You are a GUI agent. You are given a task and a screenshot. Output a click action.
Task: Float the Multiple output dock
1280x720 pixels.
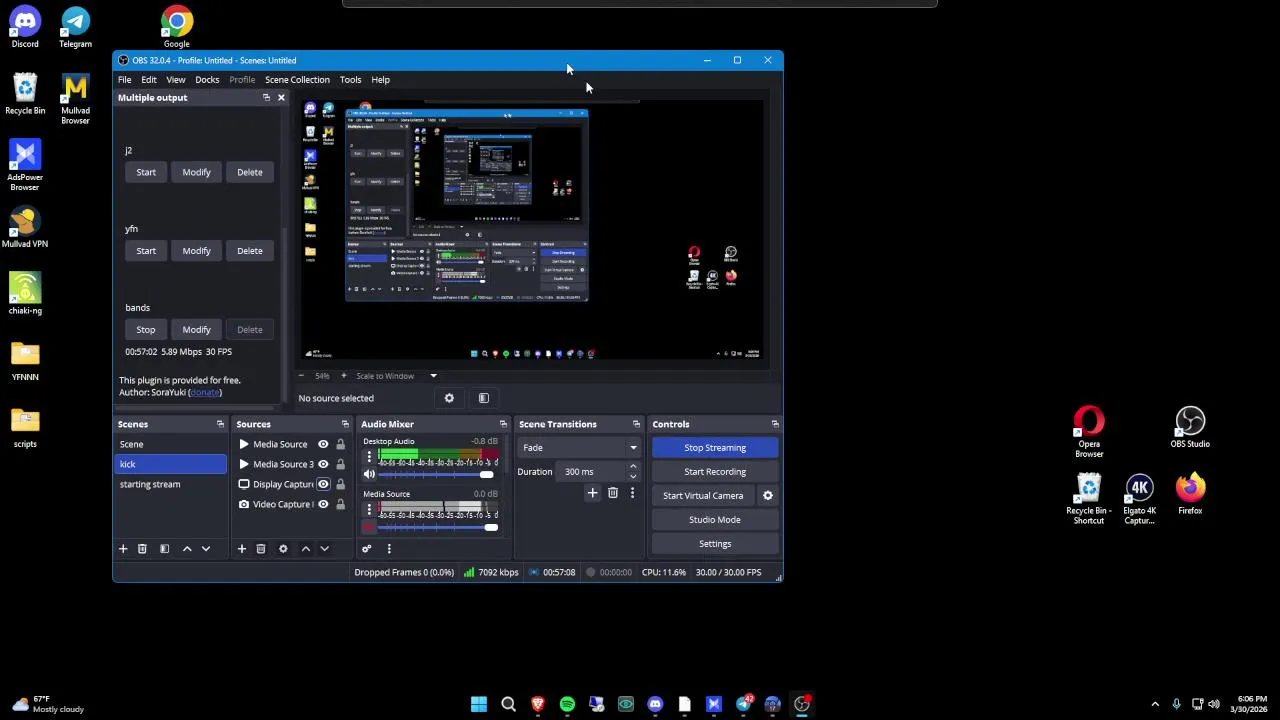[266, 97]
